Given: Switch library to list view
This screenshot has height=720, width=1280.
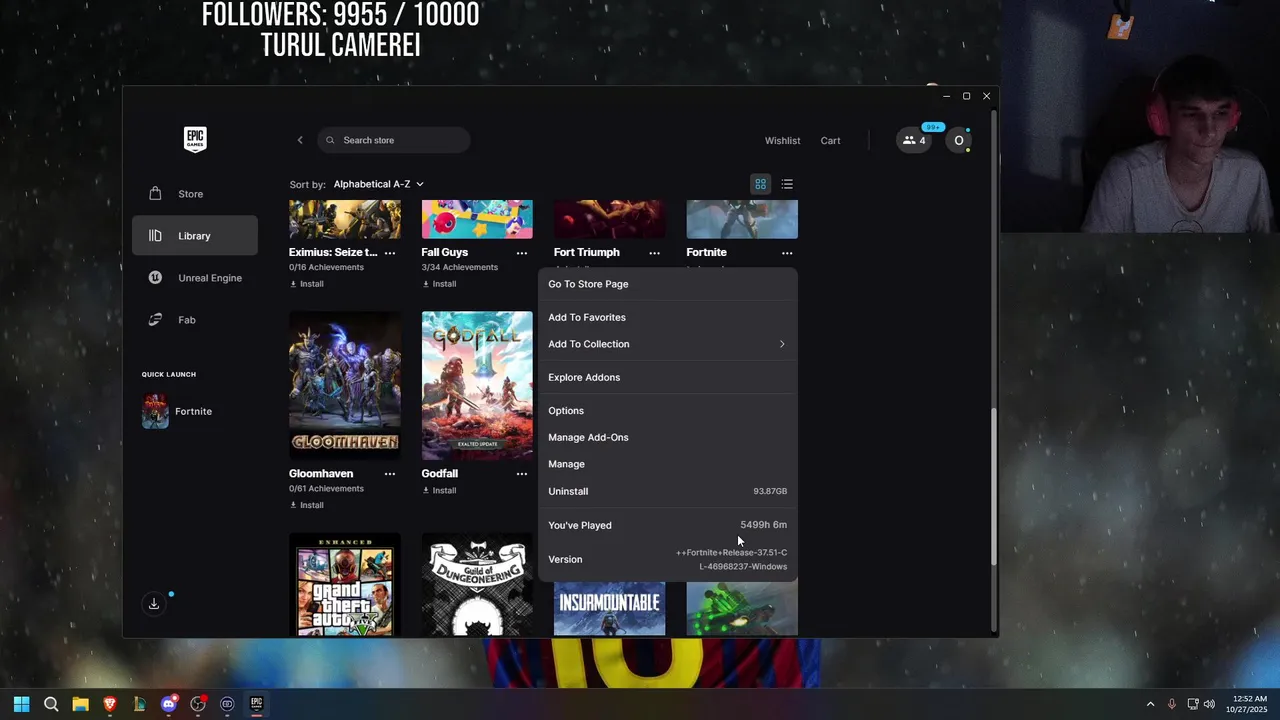Looking at the screenshot, I should pos(787,184).
